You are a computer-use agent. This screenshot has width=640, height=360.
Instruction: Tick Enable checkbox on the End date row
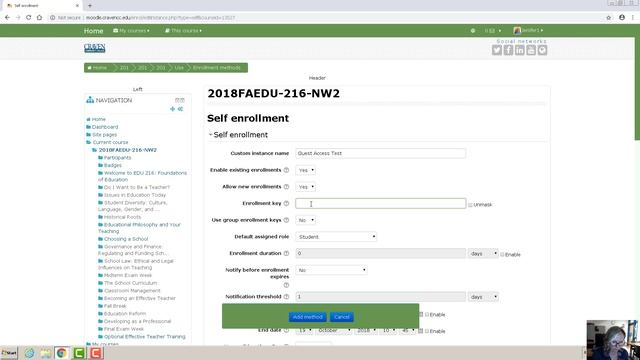tap(427, 331)
